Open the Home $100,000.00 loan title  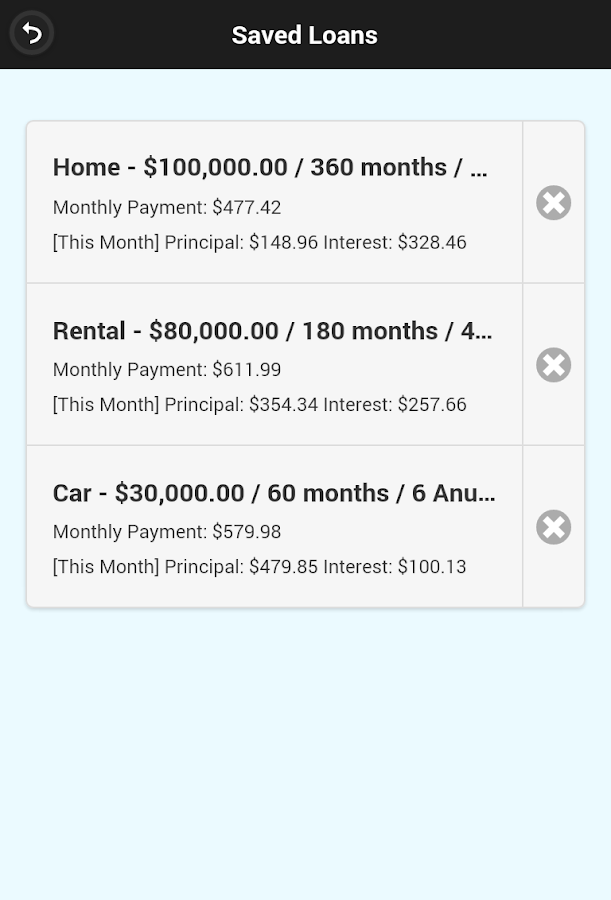pyautogui.click(x=270, y=167)
